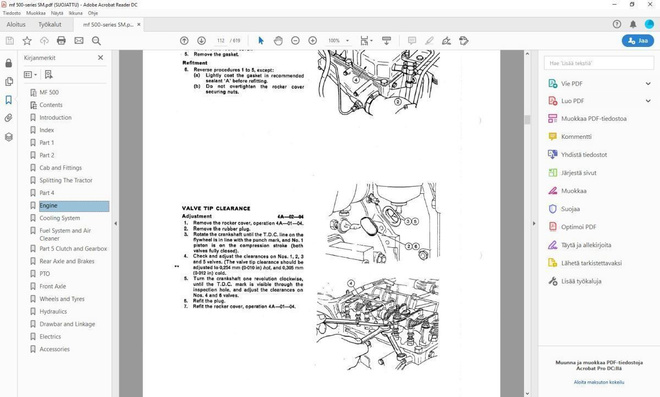Send file by email envelope icon
This screenshot has height=397, width=660.
point(79,41)
